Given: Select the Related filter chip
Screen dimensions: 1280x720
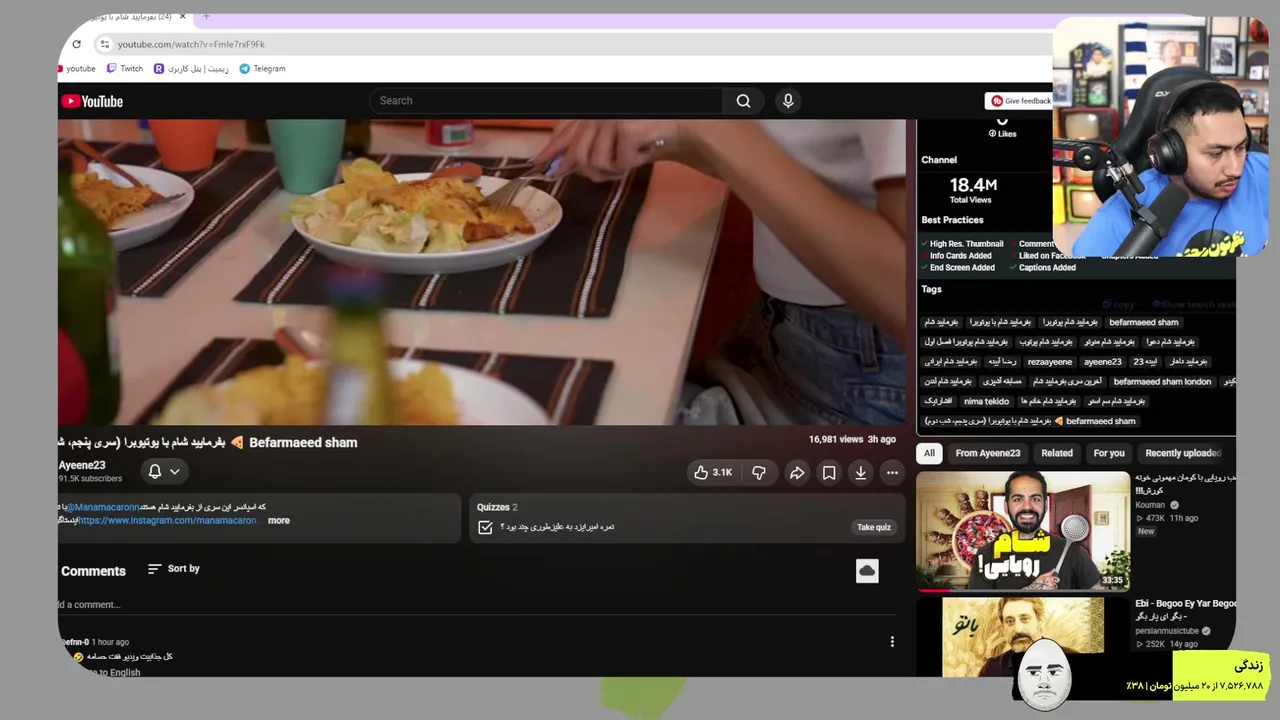Looking at the screenshot, I should coord(1057,453).
